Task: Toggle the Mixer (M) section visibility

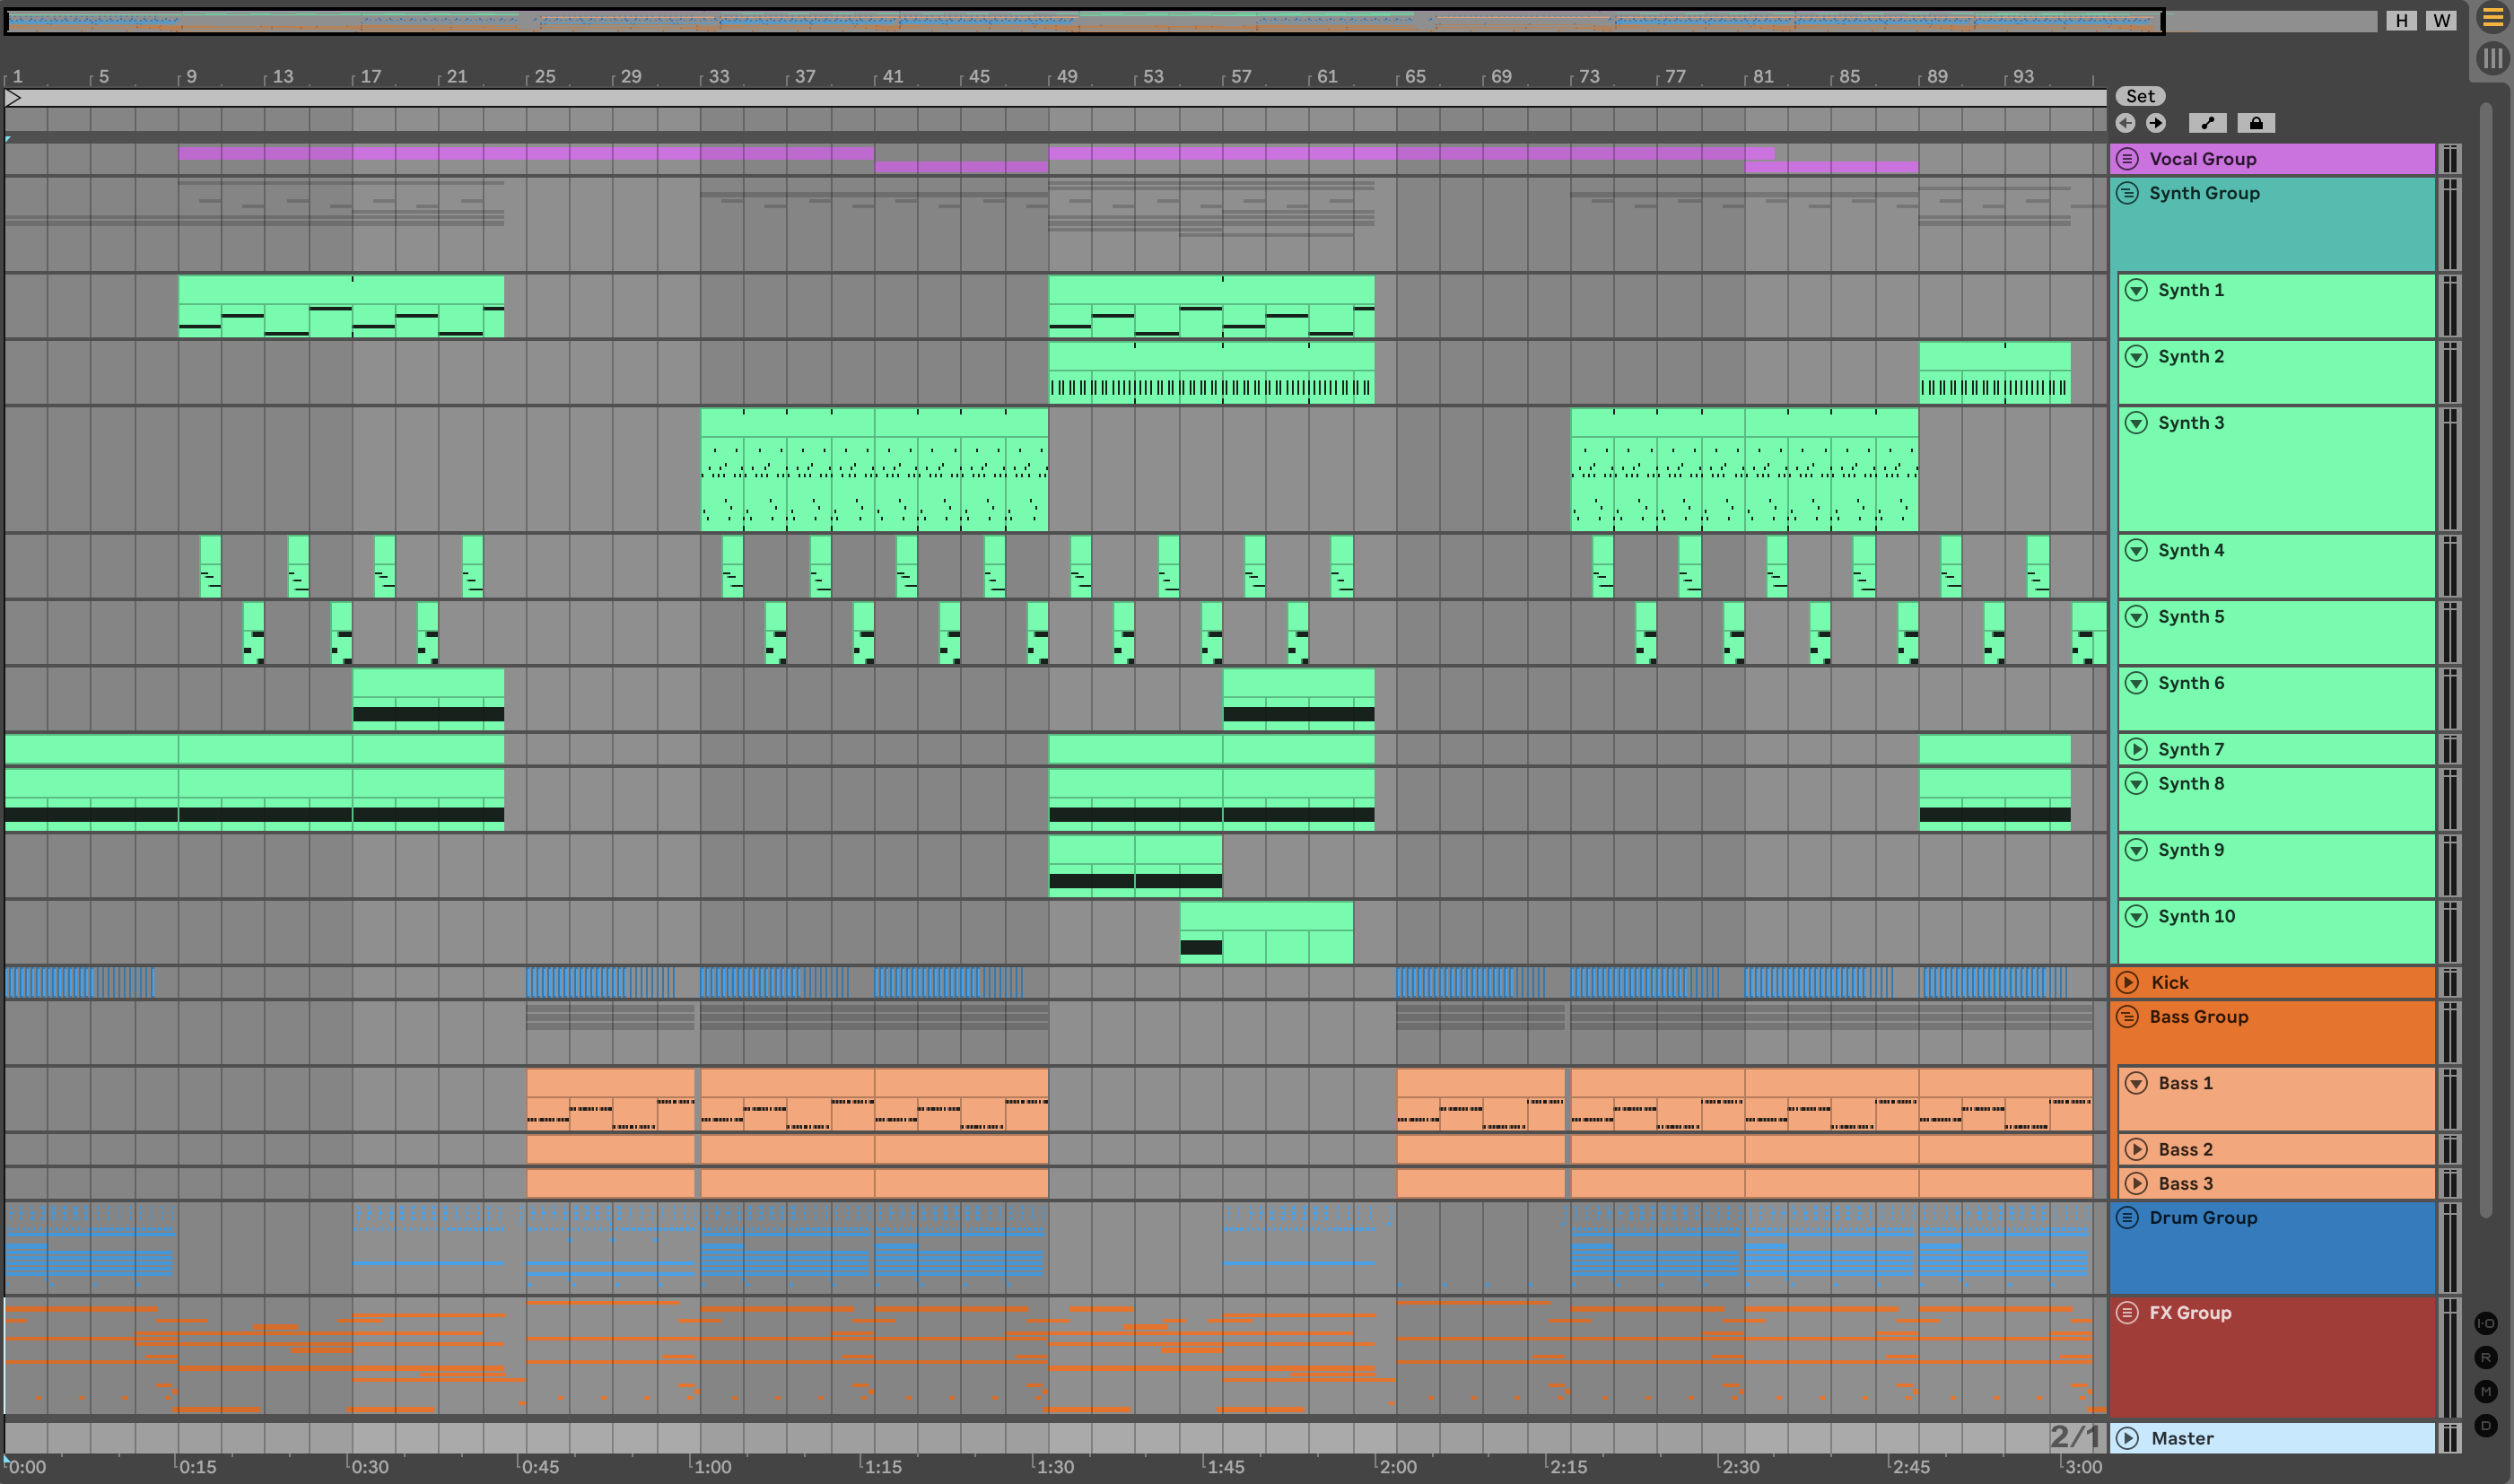Action: [x=2486, y=1392]
